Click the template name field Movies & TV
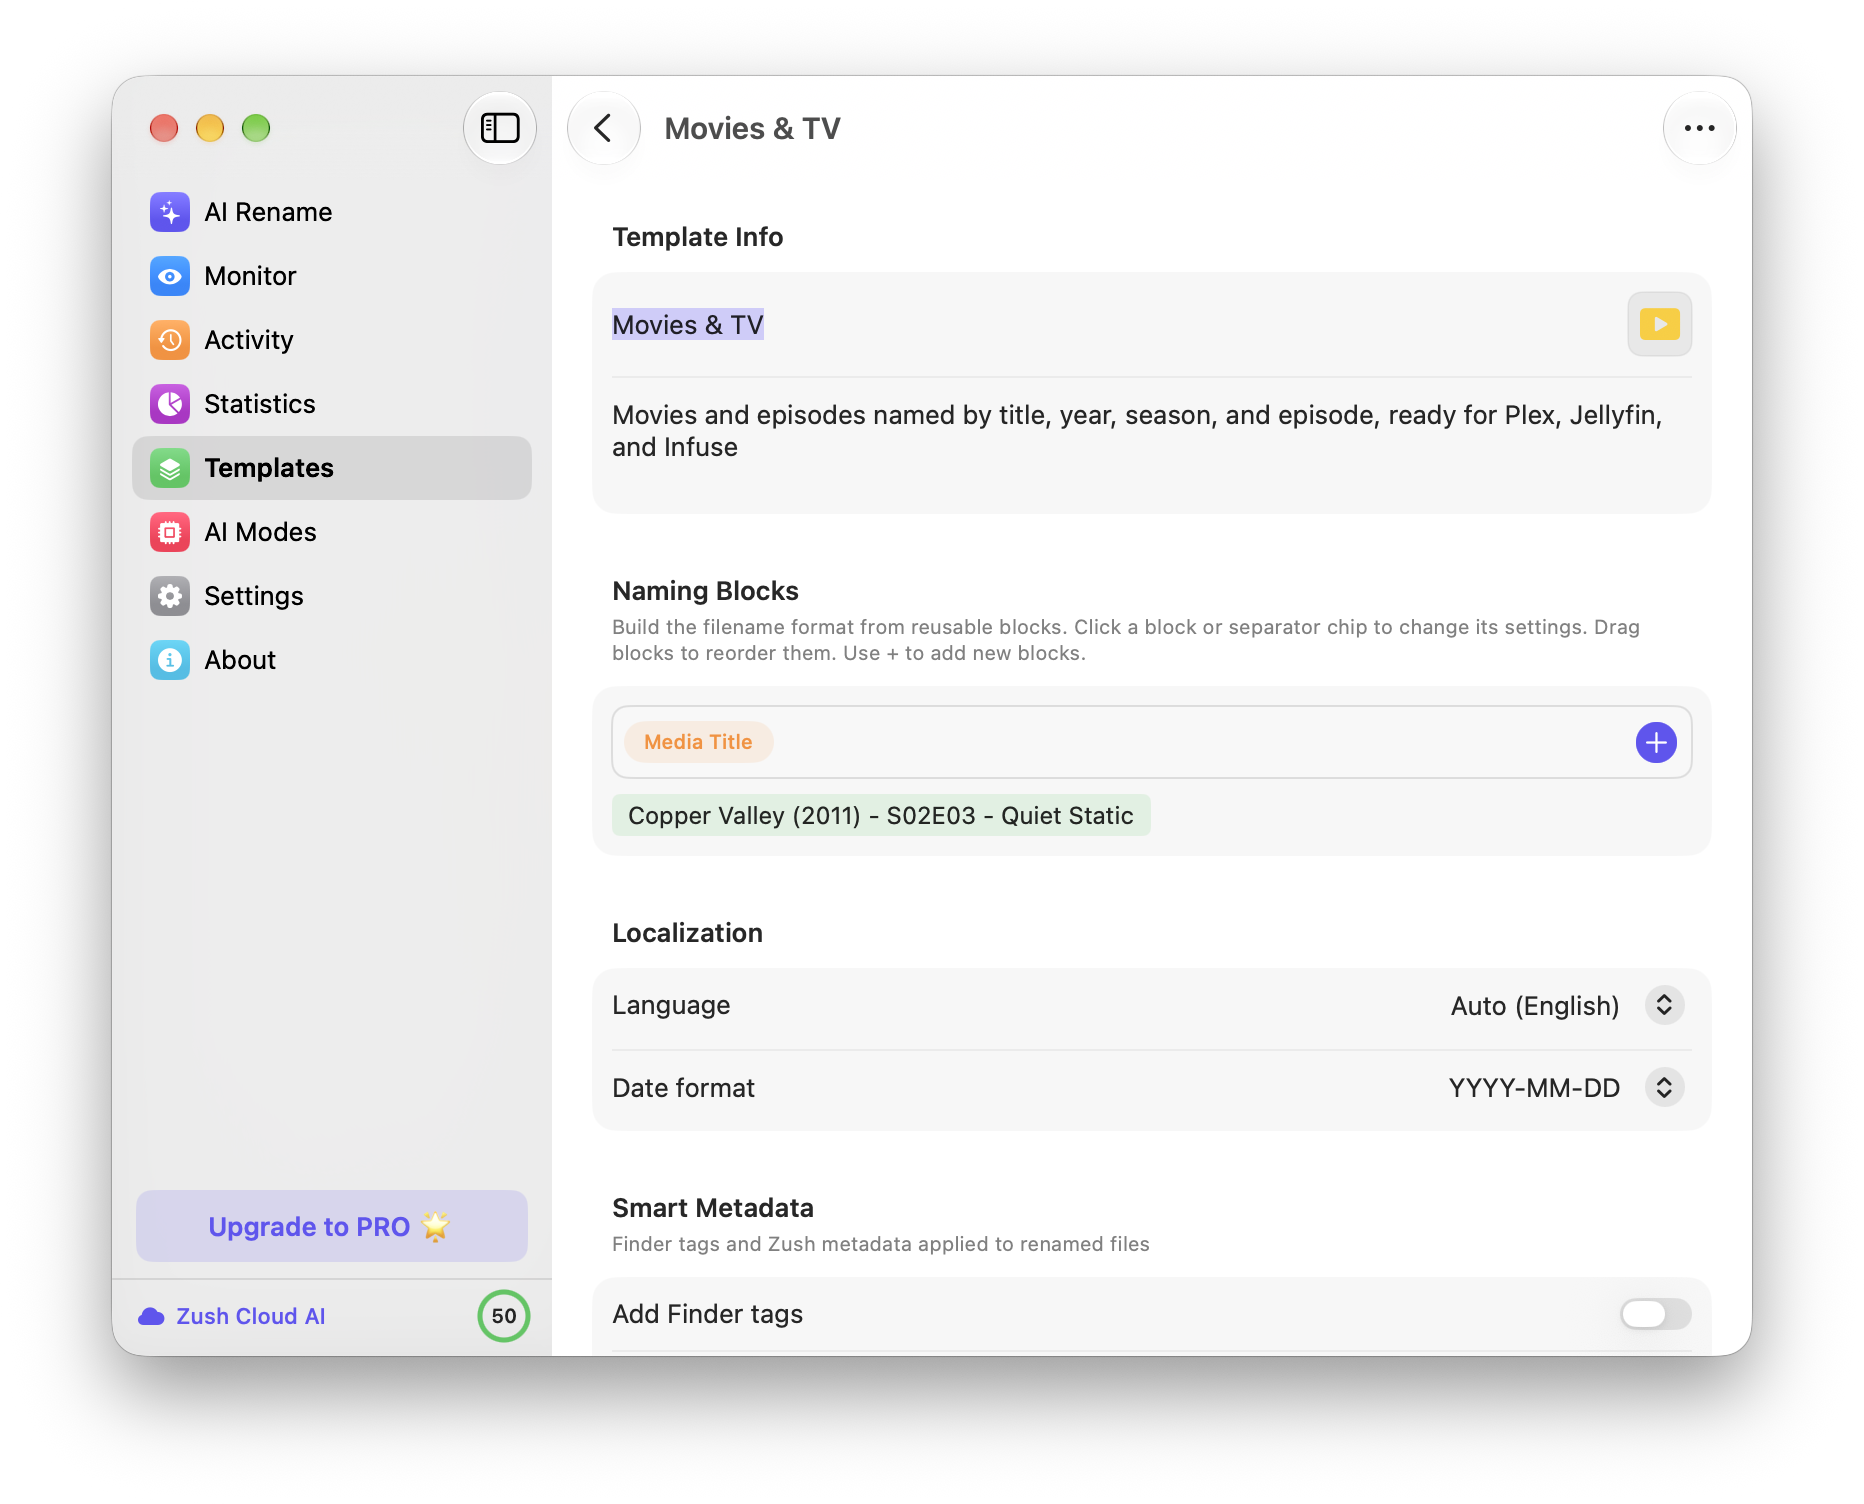The width and height of the screenshot is (1864, 1504). [x=688, y=324]
